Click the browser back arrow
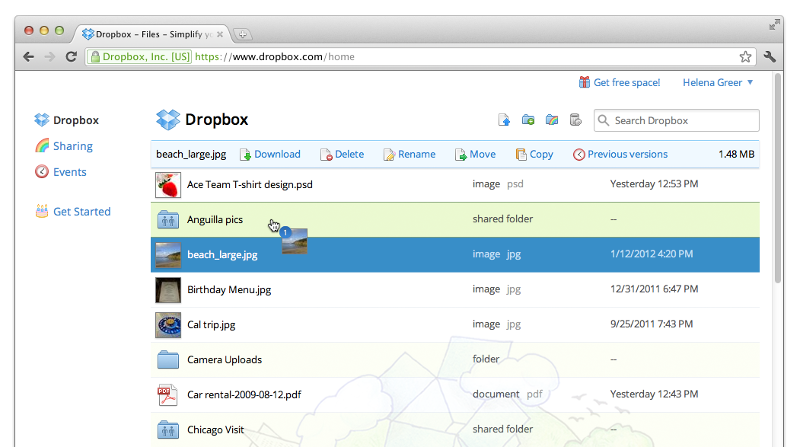This screenshot has width=800, height=447. pos(29,57)
